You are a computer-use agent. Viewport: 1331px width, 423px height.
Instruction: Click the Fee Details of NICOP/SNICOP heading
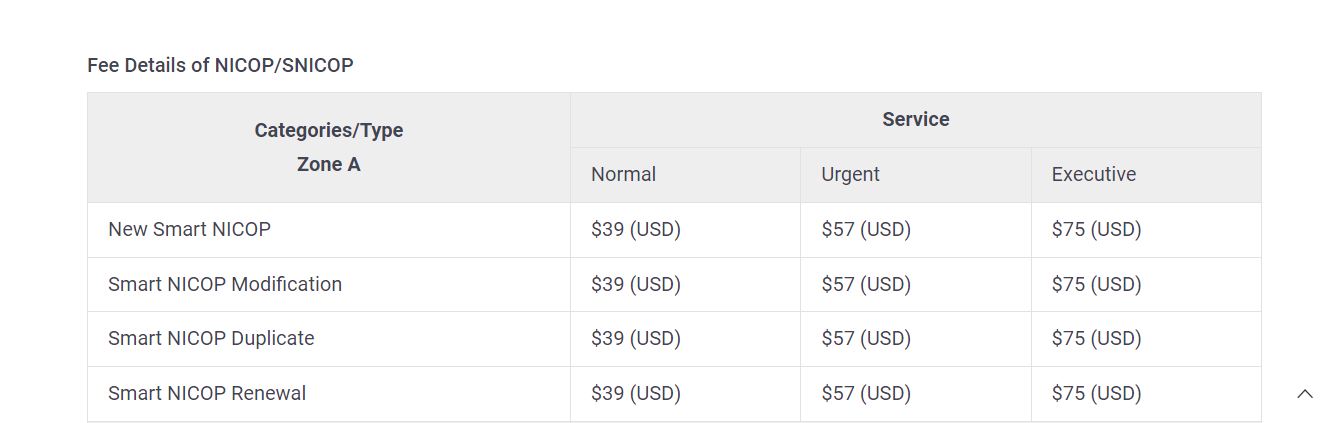coord(220,65)
